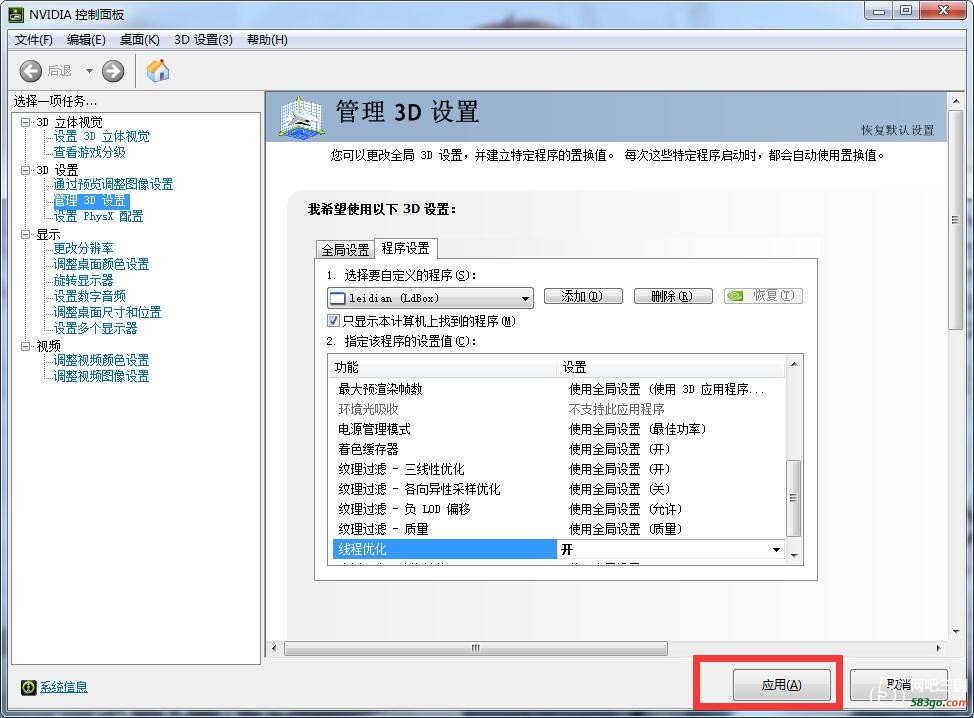974x718 pixels.
Task: Select 查看游戏分级 in task tree
Action: [x=89, y=152]
